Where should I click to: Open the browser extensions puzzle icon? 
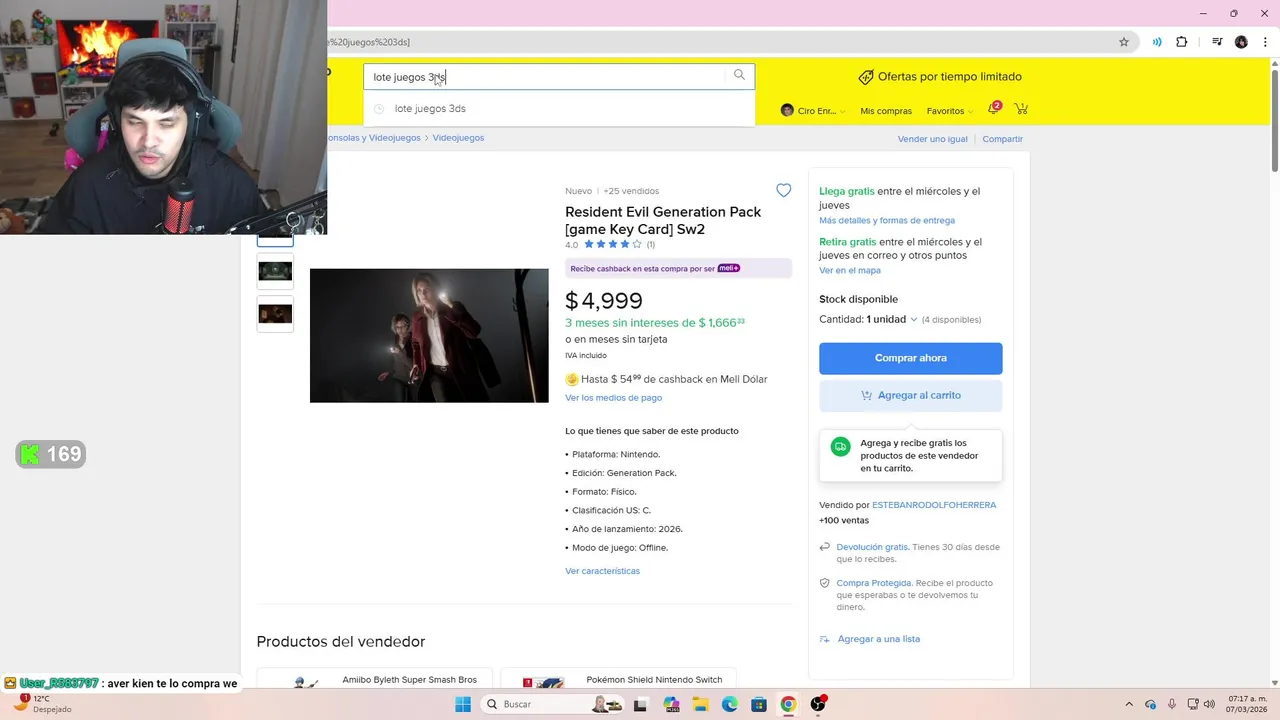tap(1182, 42)
